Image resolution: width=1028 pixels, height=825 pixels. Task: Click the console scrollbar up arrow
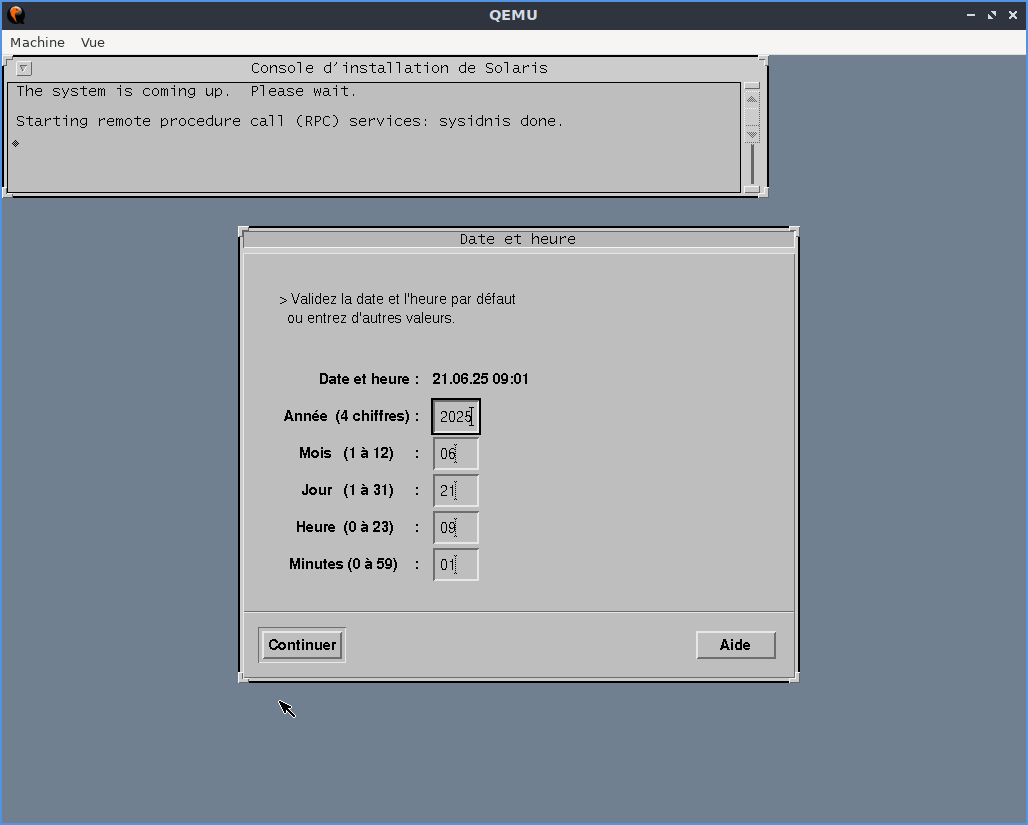pos(752,99)
